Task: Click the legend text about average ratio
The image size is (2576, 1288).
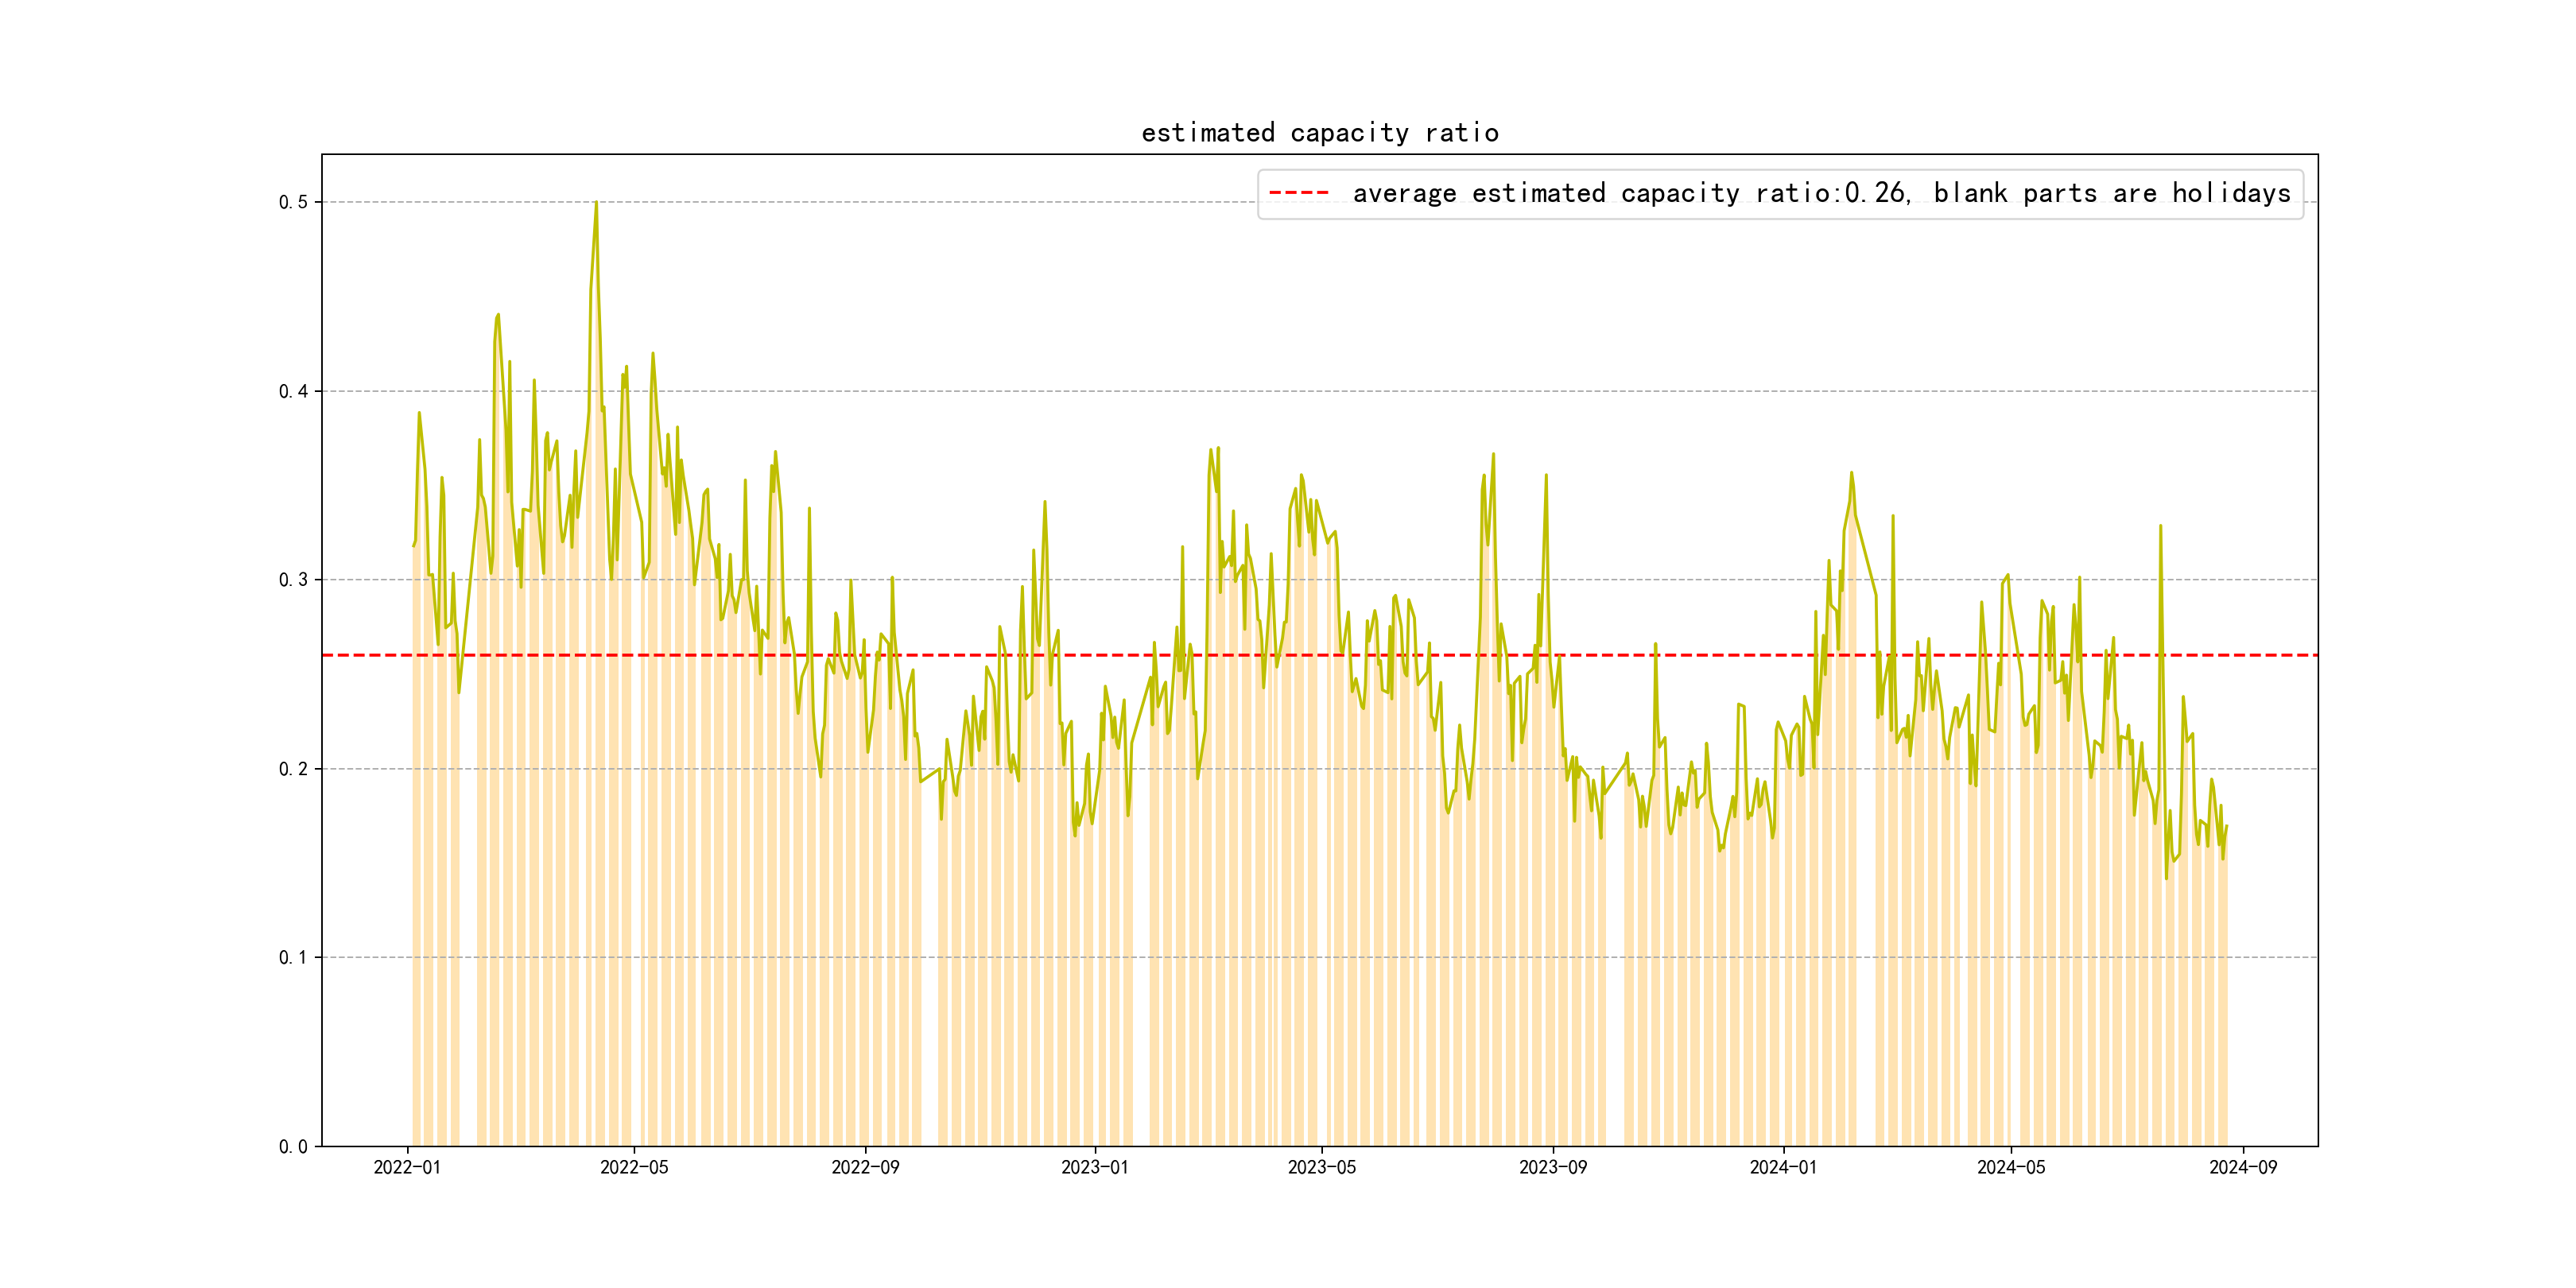Action: (1821, 193)
